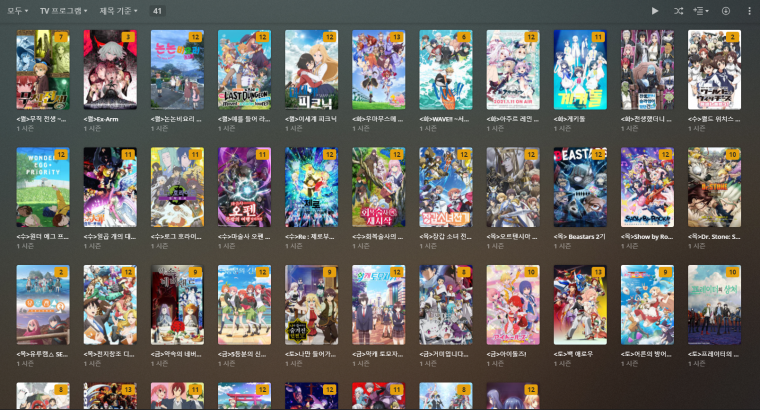Click the download/sync icon in toolbar
Viewport: 760px width, 410px height.
(726, 11)
